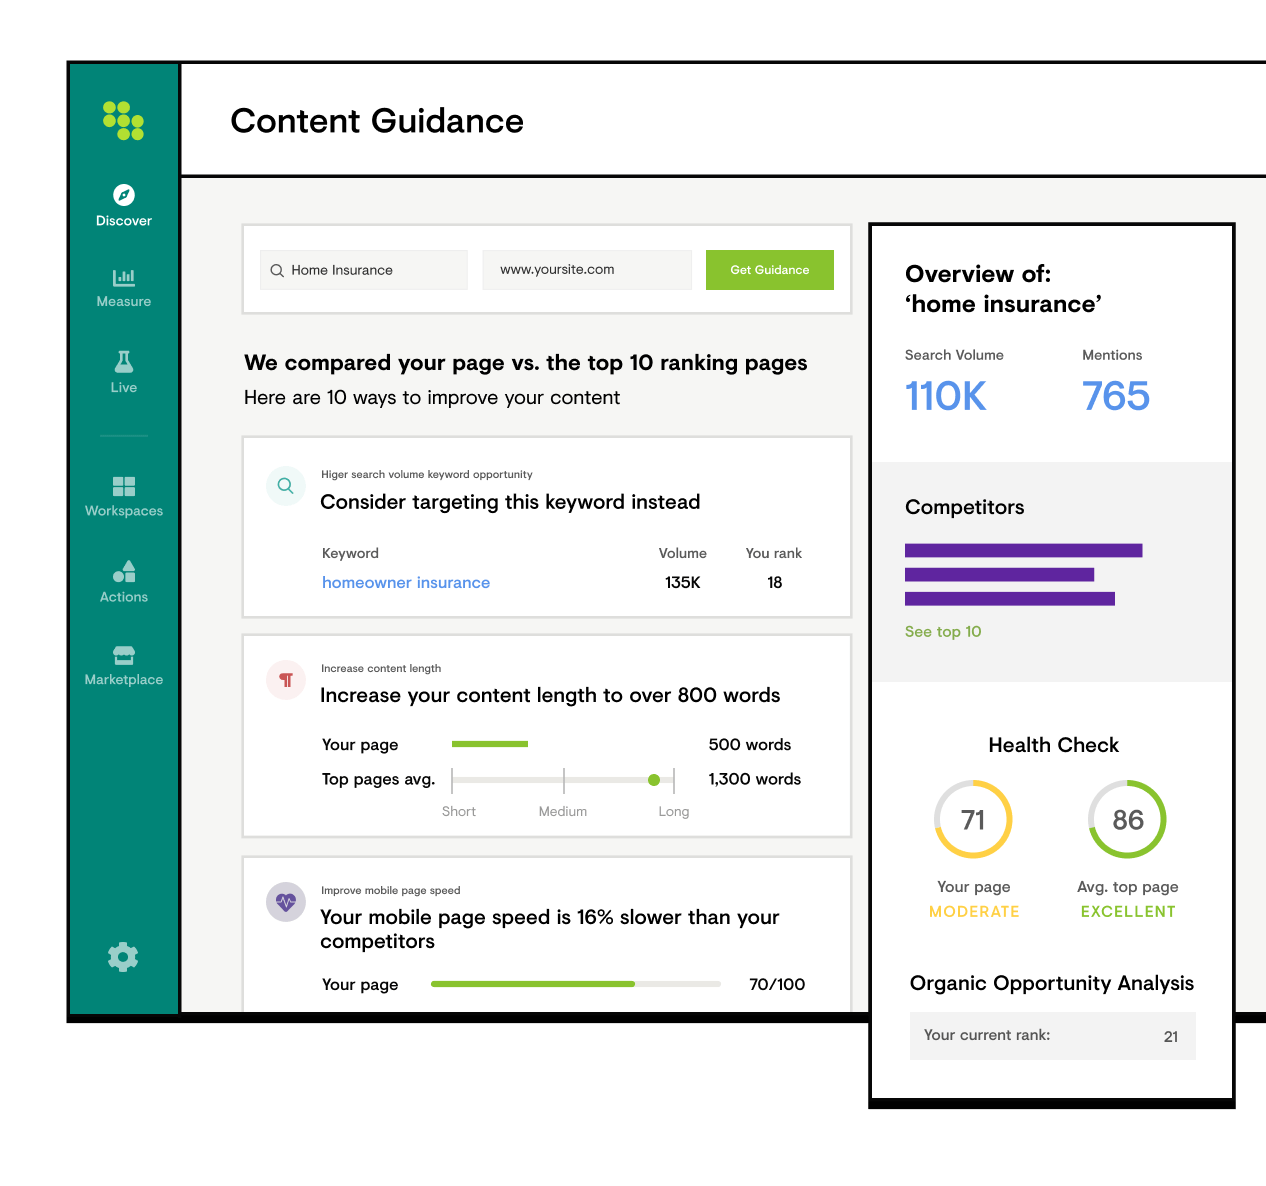
Task: Click the You rank value 18
Action: [x=775, y=583]
